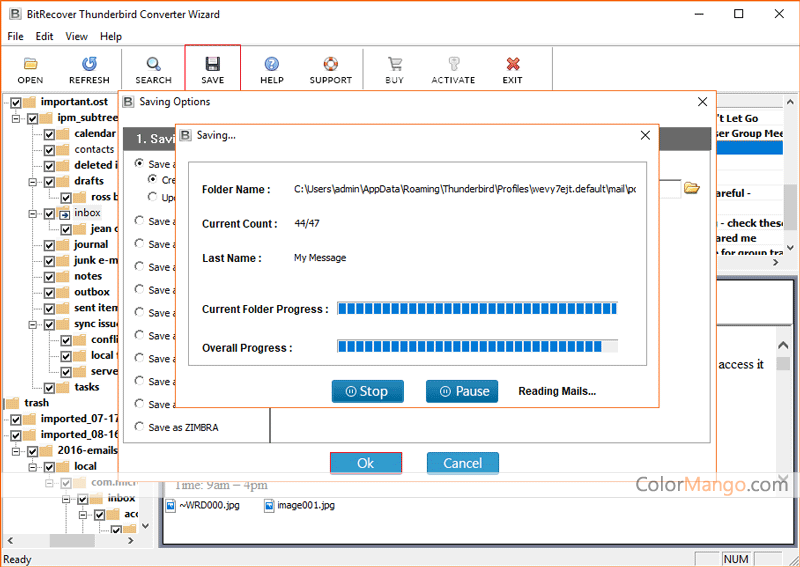Open the View menu
The image size is (800, 567).
77,36
